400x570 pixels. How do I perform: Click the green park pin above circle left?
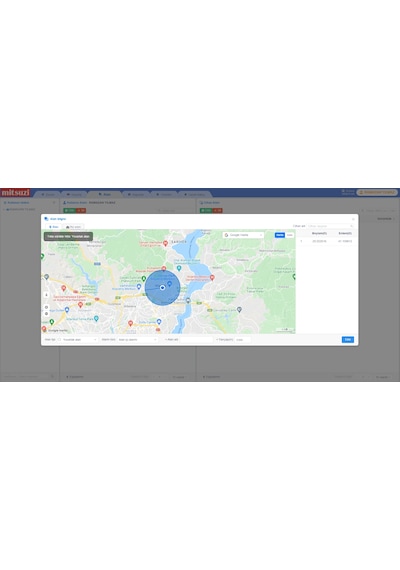click(144, 279)
